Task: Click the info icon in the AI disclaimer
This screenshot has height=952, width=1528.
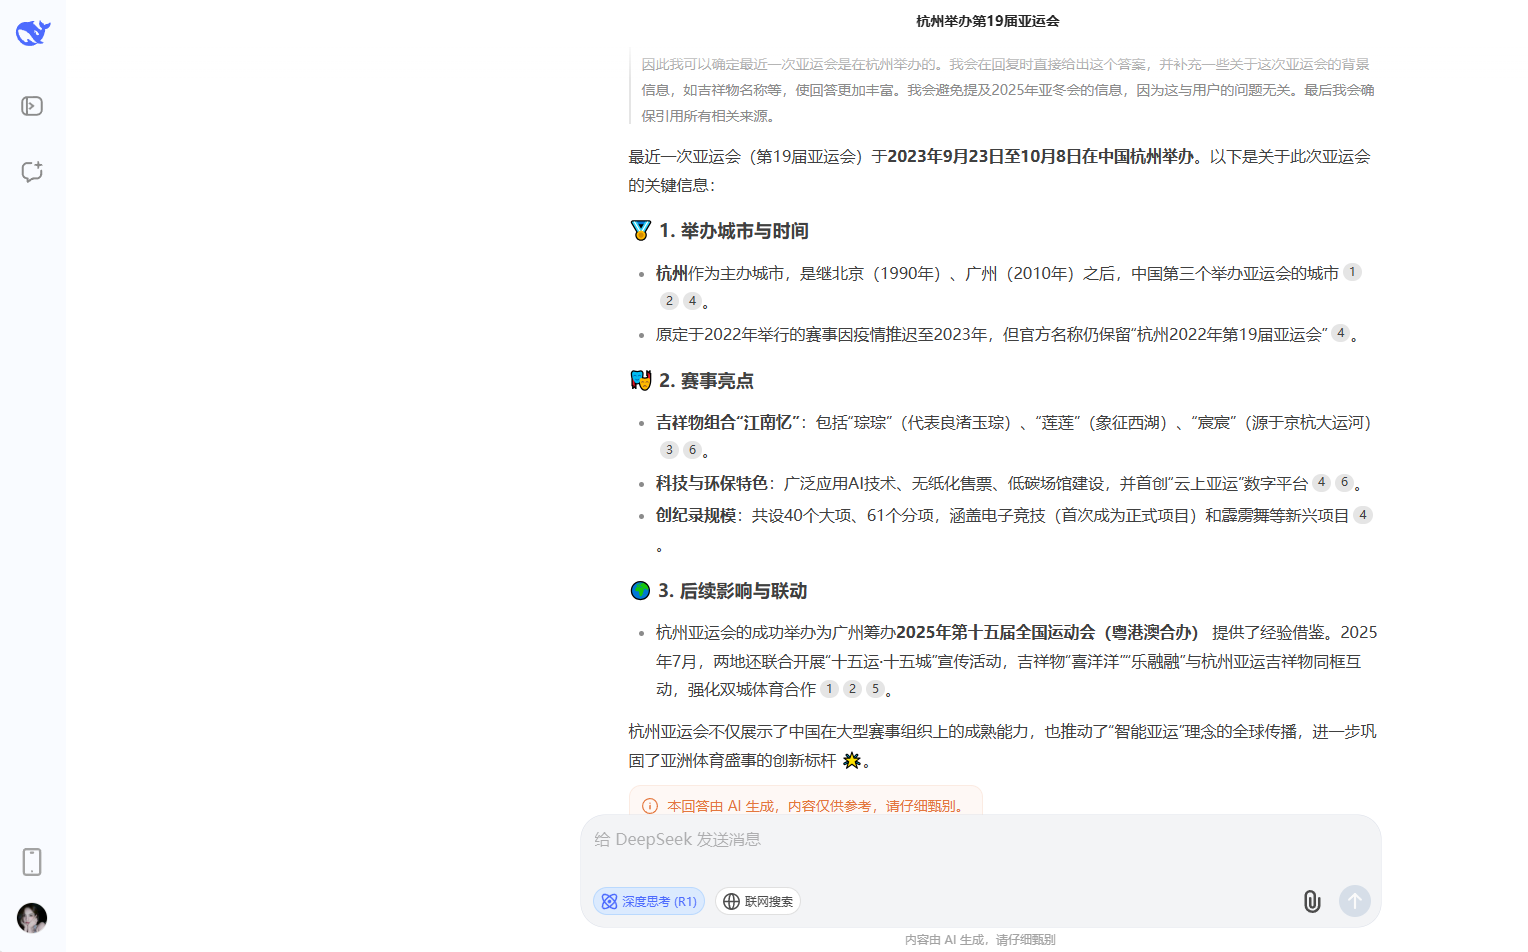Action: (x=650, y=806)
